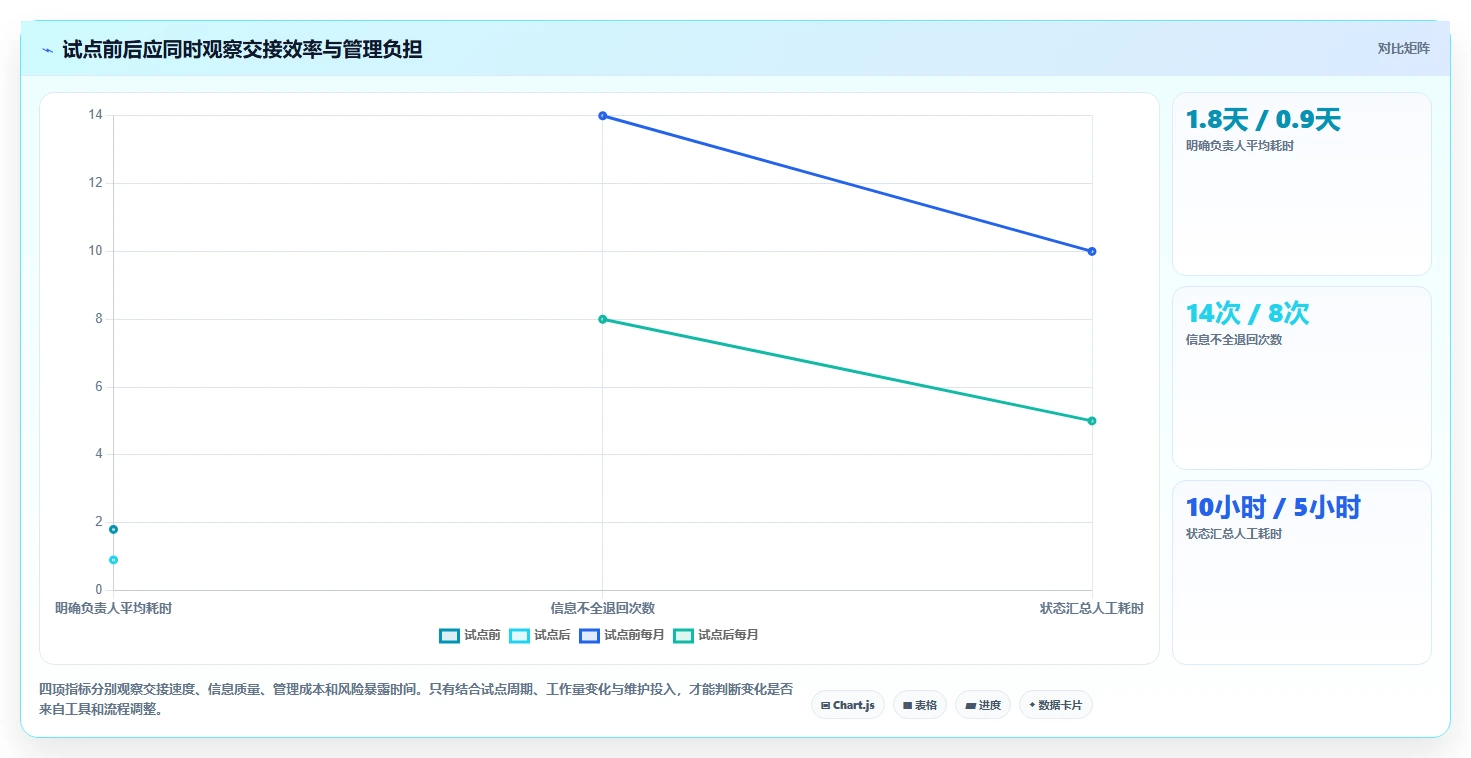Click the 表格 tag chip
This screenshot has width=1471, height=758.
[x=920, y=705]
